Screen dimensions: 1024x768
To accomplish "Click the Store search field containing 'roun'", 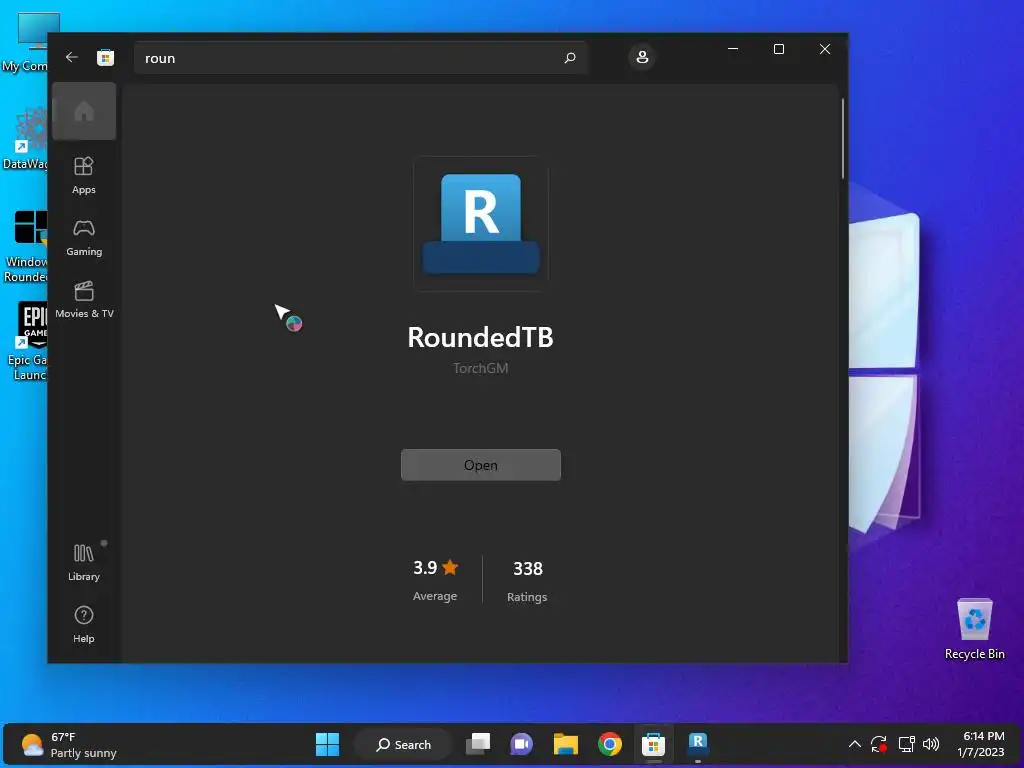I will coord(360,58).
